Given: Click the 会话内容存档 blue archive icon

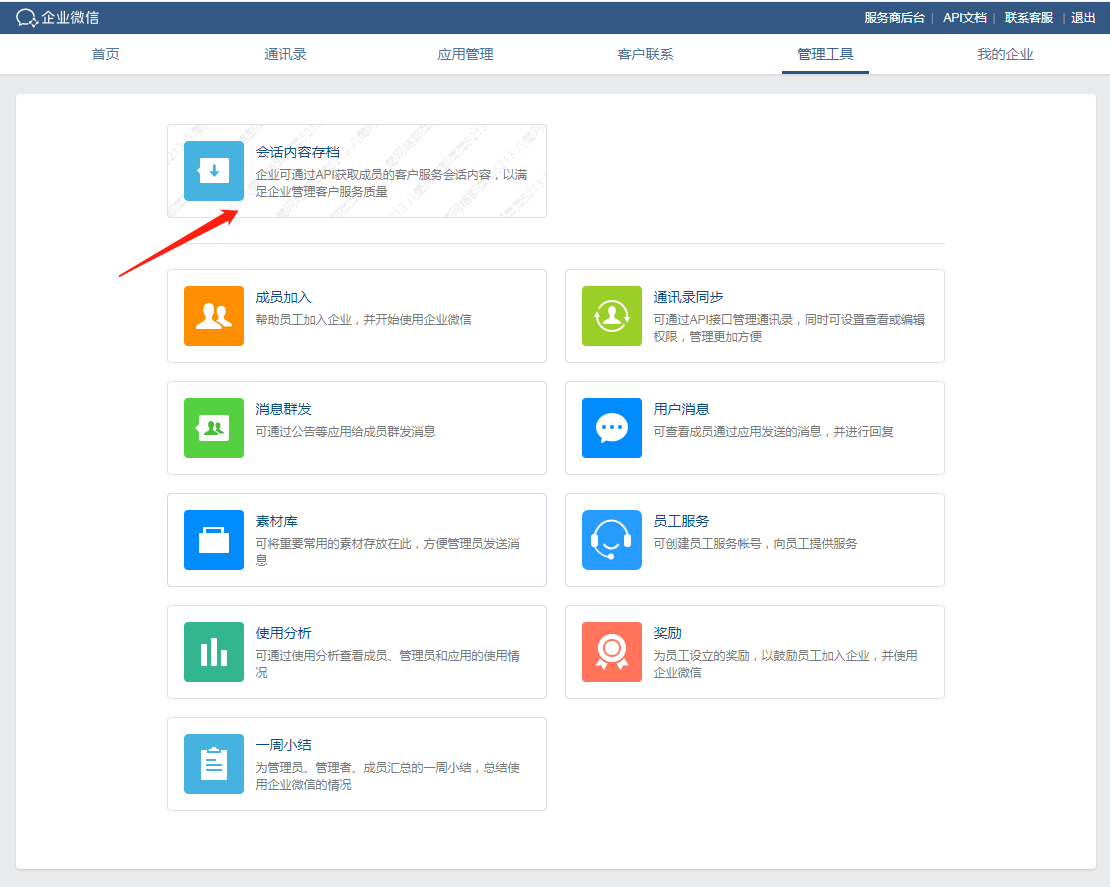Looking at the screenshot, I should [213, 171].
